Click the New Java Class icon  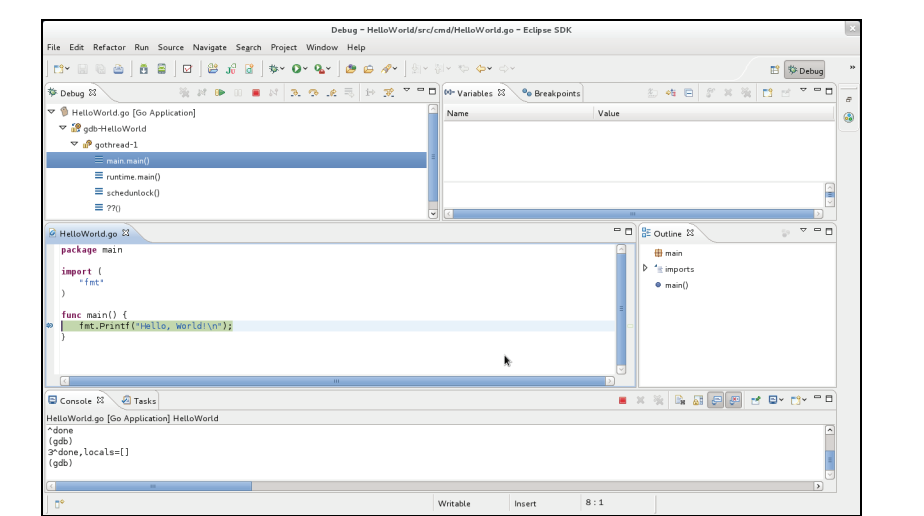click(249, 69)
